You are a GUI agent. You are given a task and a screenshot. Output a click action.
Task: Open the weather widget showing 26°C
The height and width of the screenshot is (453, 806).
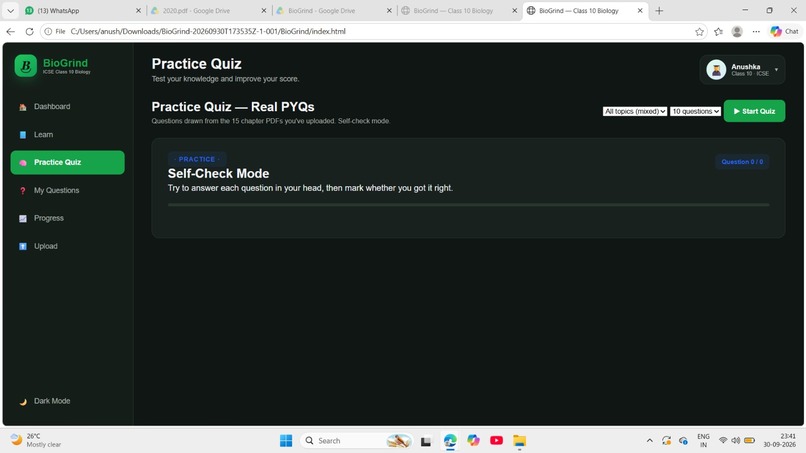pyautogui.click(x=36, y=440)
